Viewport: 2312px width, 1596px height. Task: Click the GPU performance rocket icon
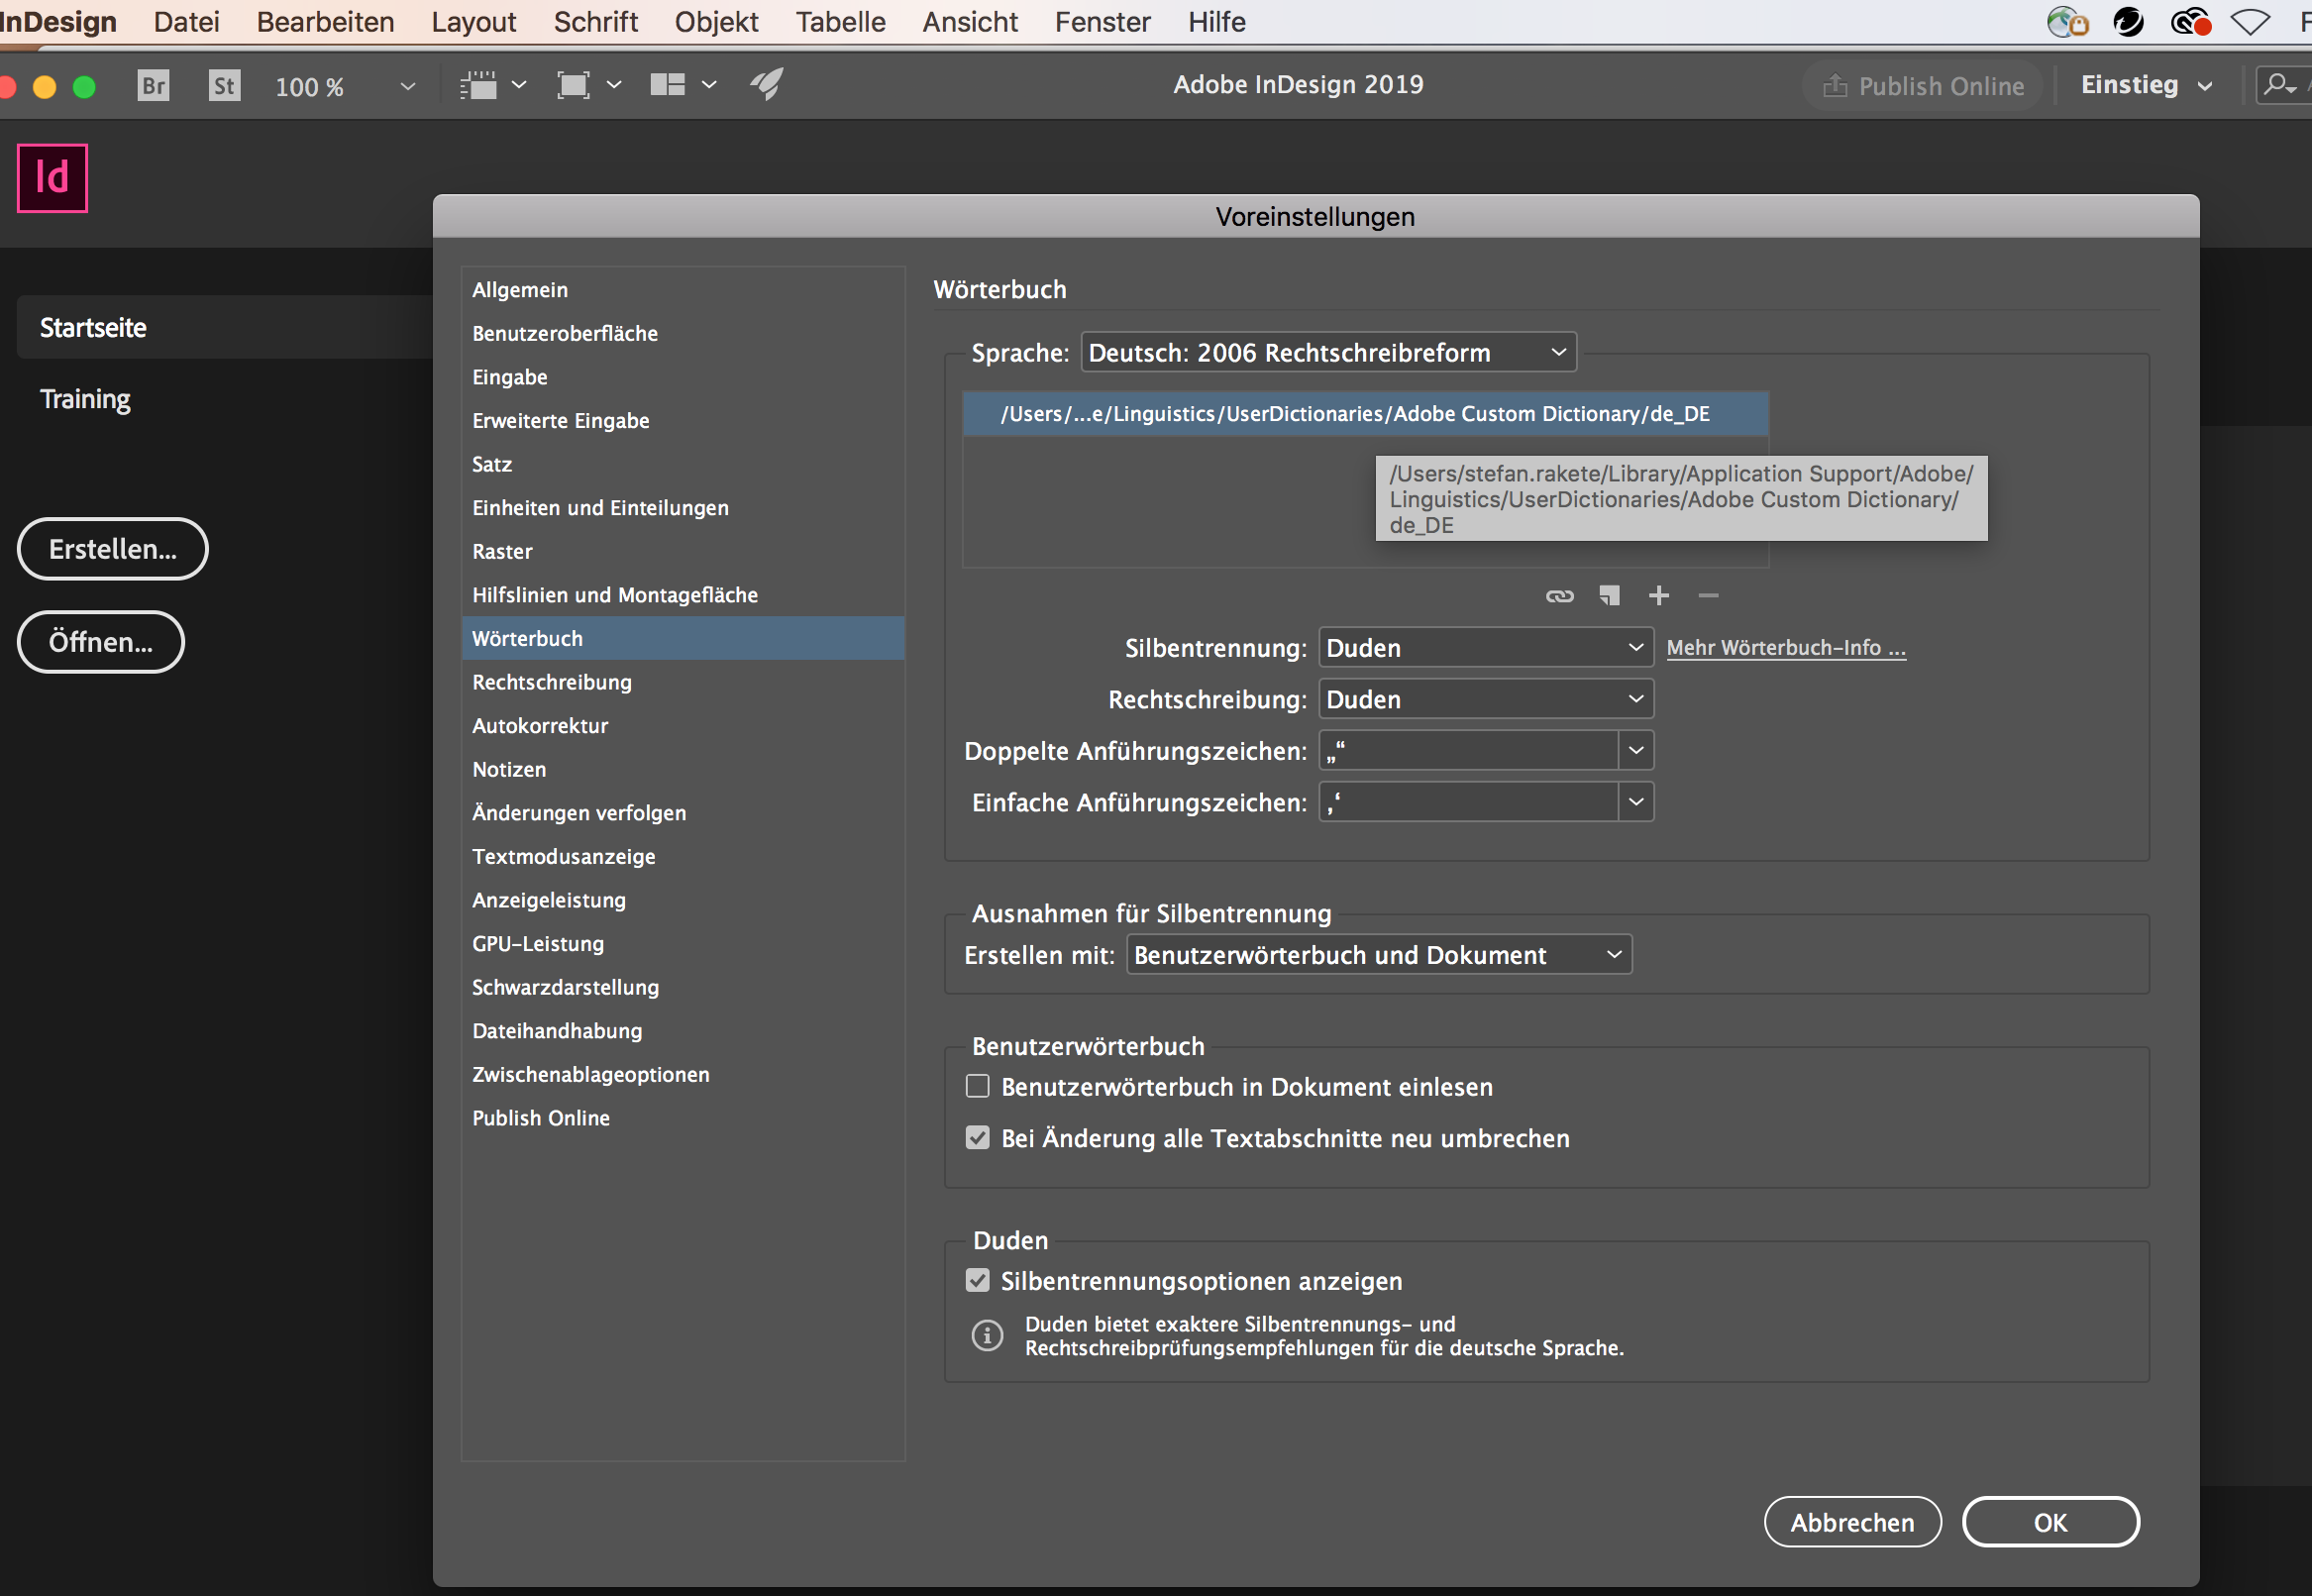(x=767, y=85)
